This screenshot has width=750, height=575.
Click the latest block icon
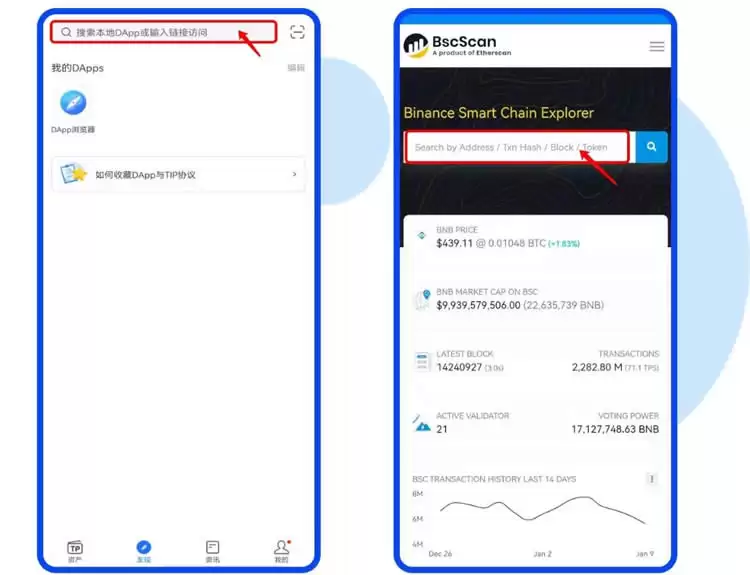(x=422, y=362)
